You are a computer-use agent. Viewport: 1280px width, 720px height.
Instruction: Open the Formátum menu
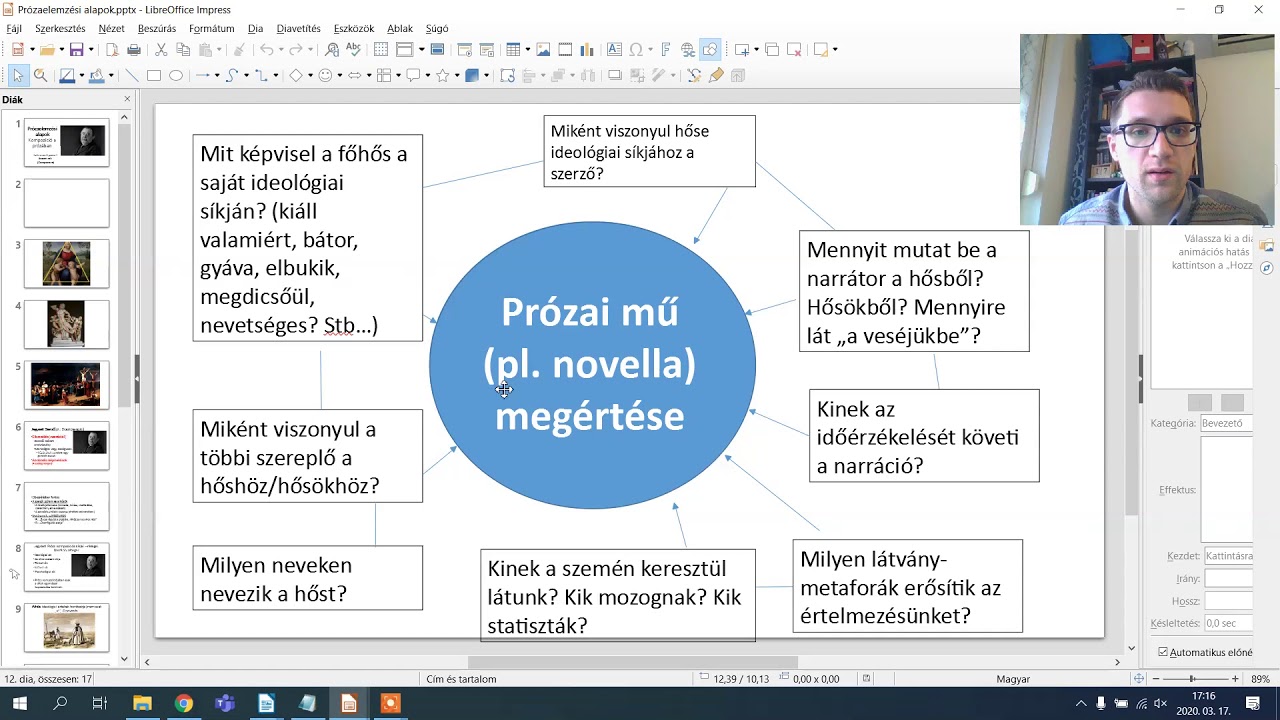tap(211, 29)
